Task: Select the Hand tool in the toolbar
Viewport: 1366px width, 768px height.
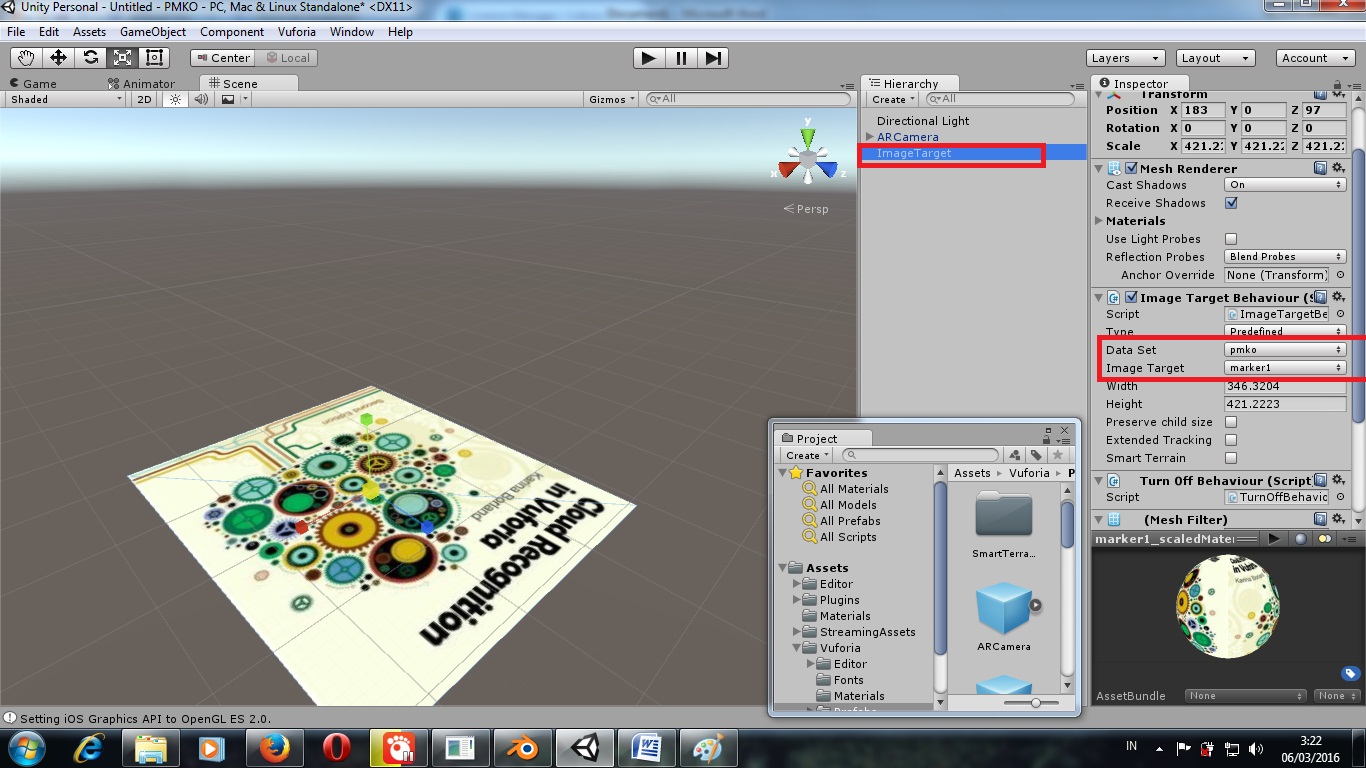Action: point(26,58)
